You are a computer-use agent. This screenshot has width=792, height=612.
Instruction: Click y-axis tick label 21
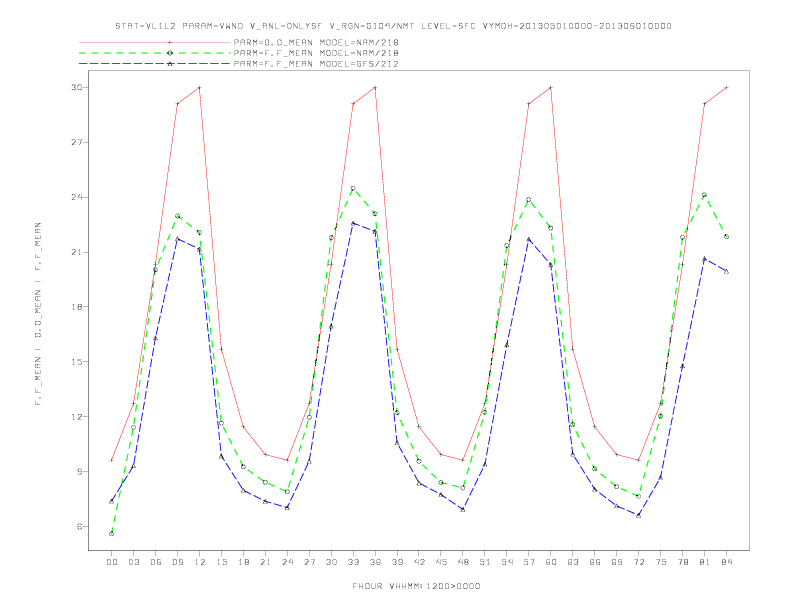[76, 252]
